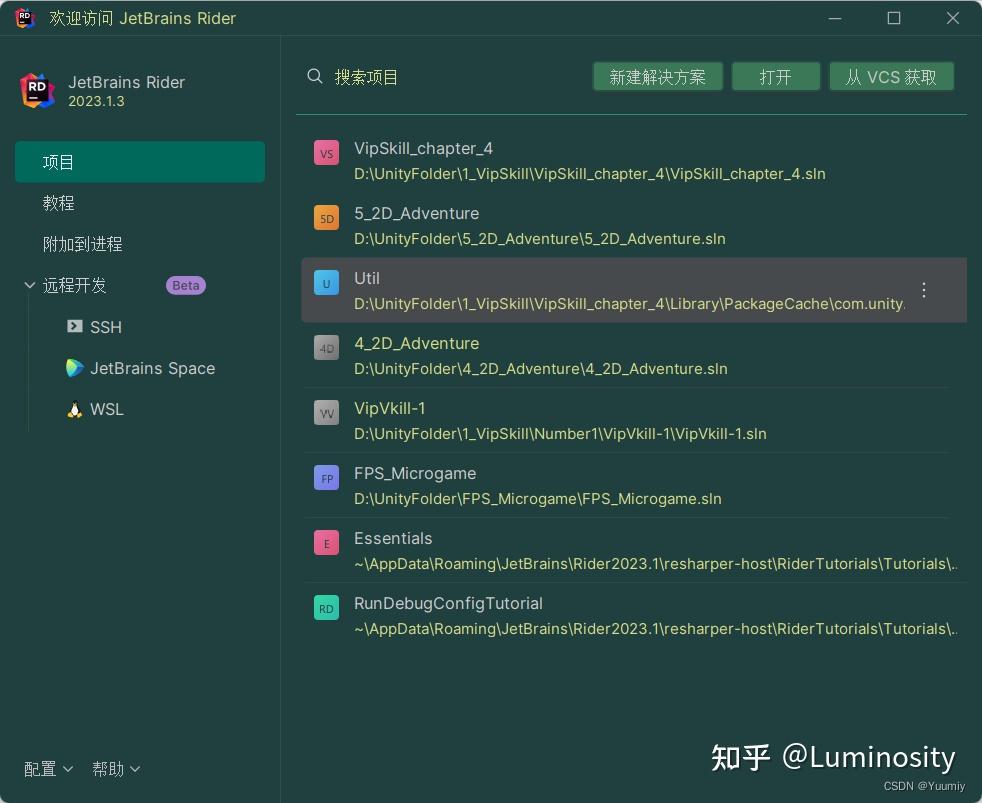Click the Essentials tutorial project icon

tap(326, 543)
